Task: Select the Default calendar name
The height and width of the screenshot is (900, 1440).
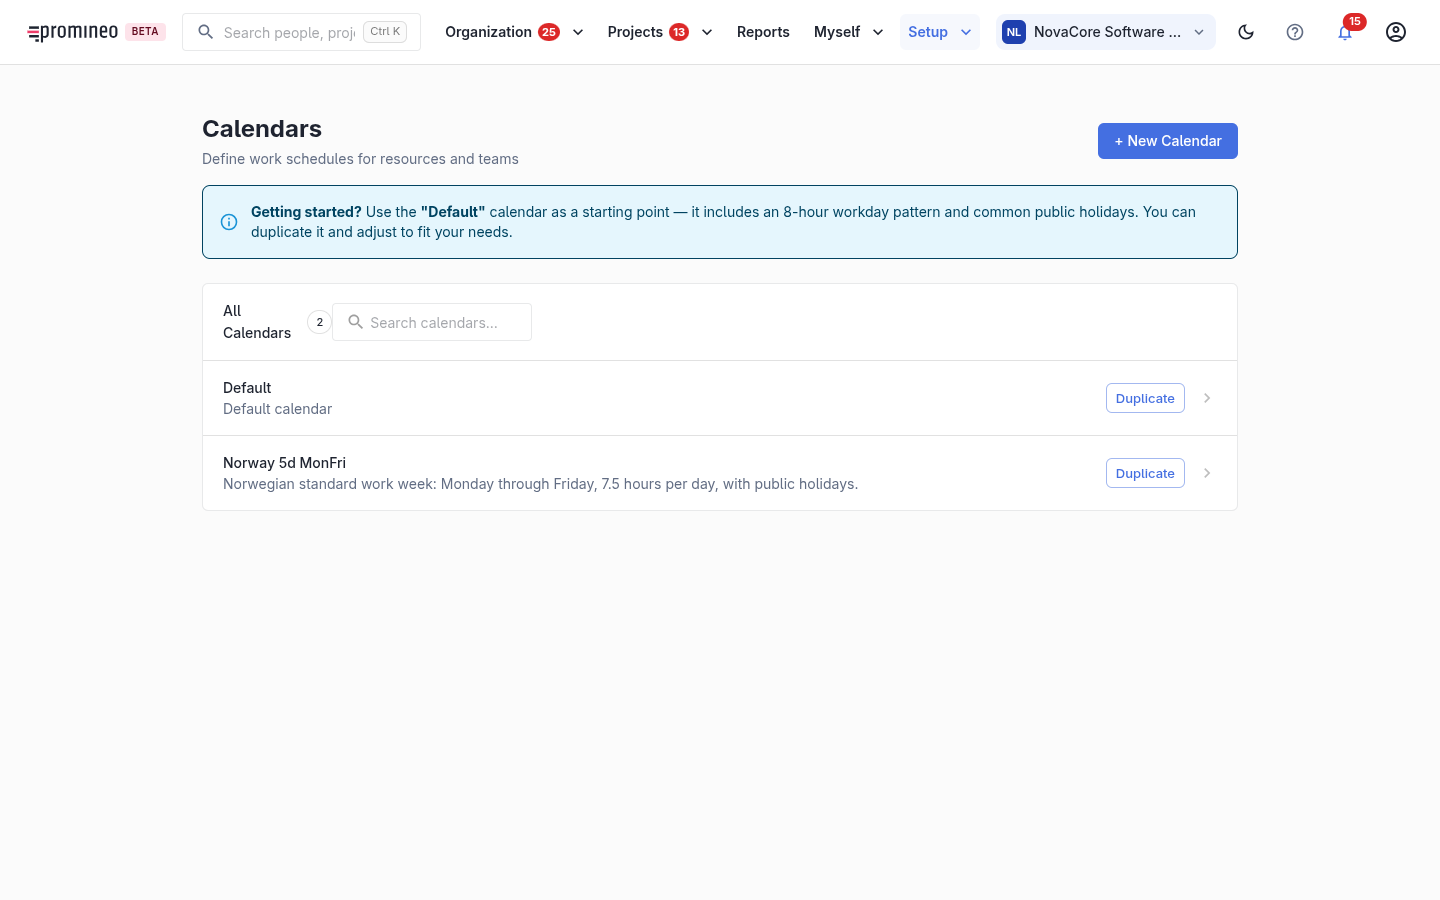Action: 247,388
